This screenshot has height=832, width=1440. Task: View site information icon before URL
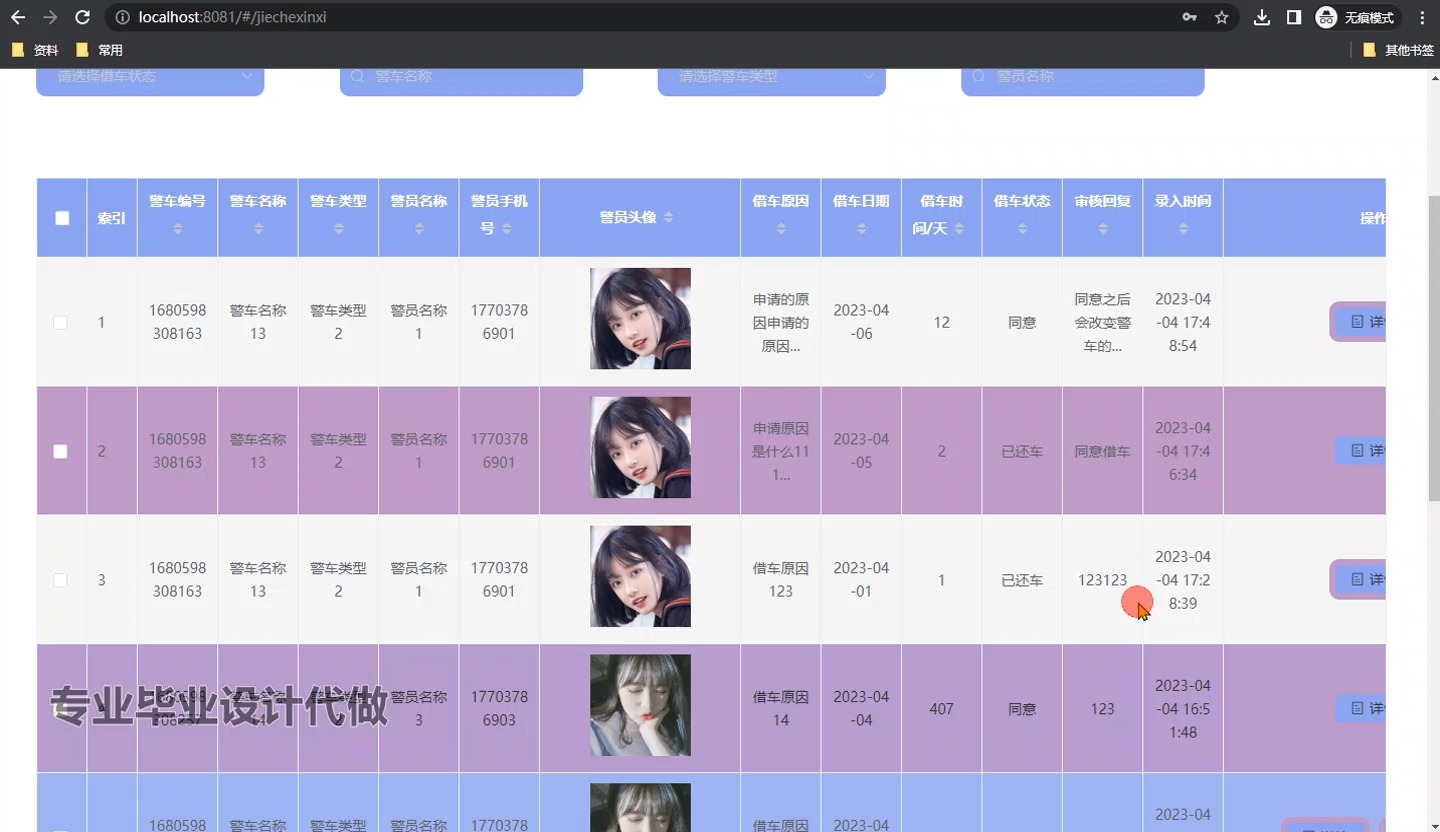tap(123, 17)
